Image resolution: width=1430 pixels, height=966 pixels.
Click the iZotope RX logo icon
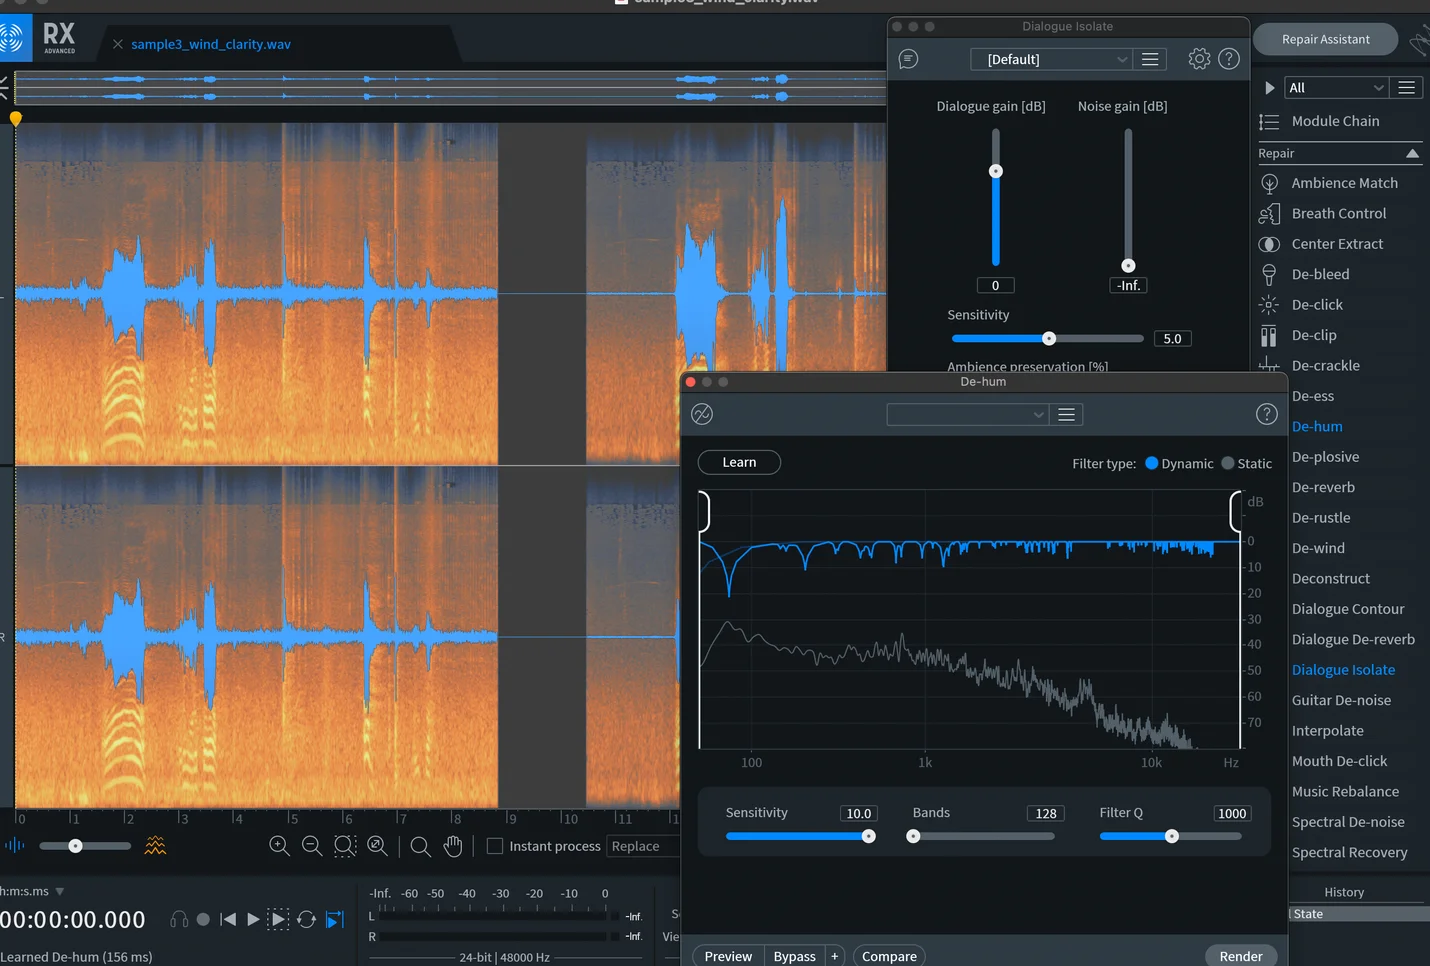[x=13, y=38]
